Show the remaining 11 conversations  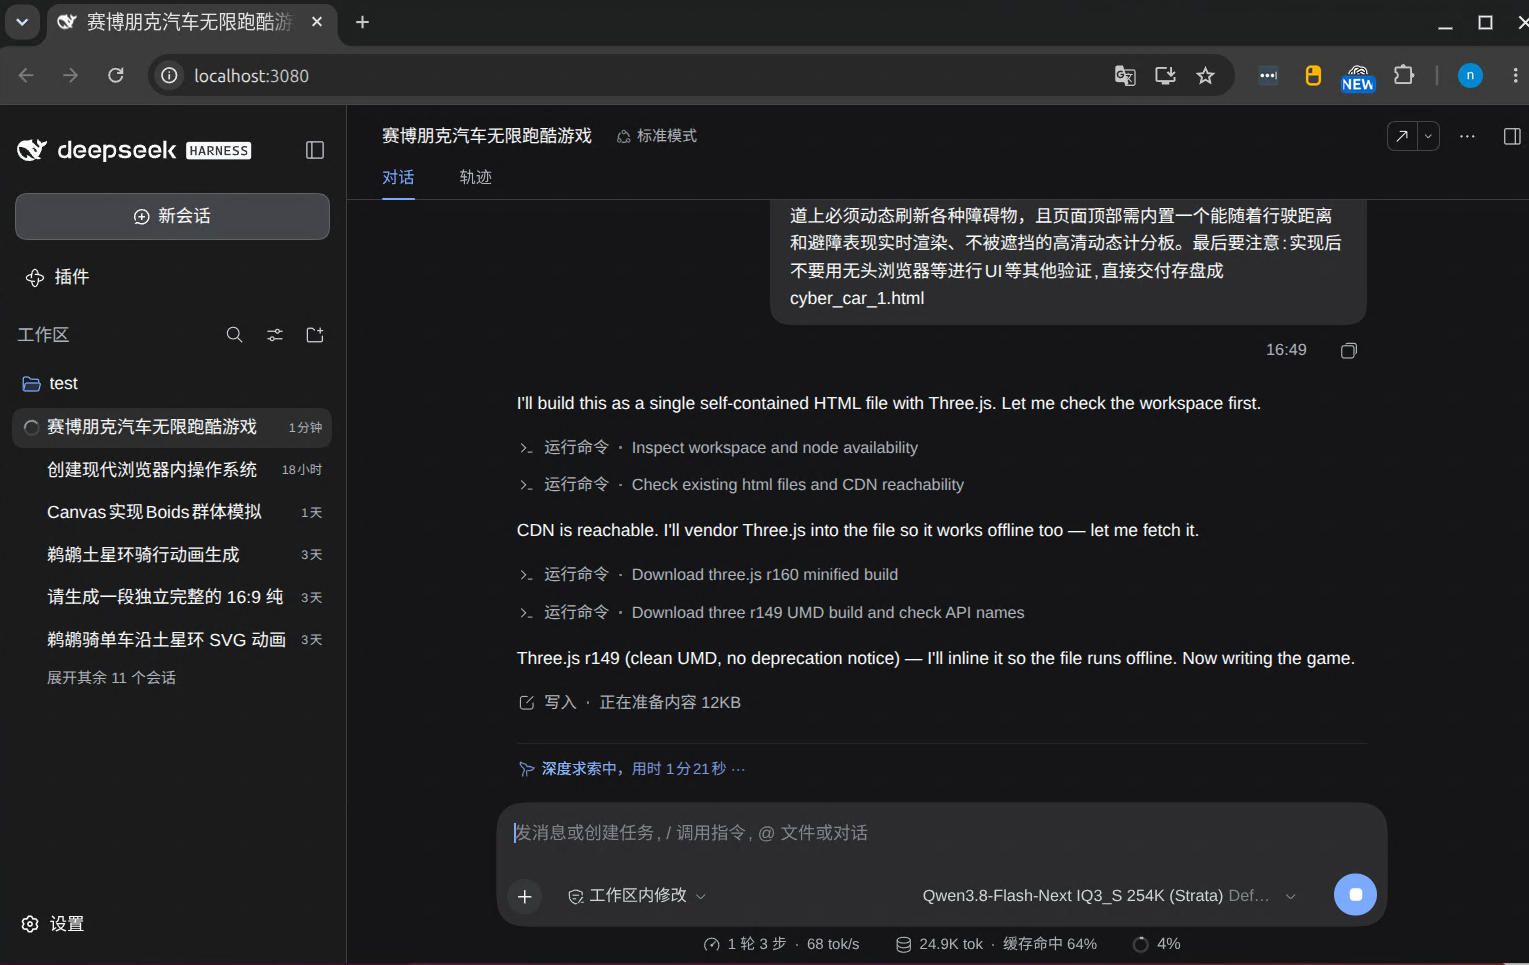pyautogui.click(x=111, y=678)
